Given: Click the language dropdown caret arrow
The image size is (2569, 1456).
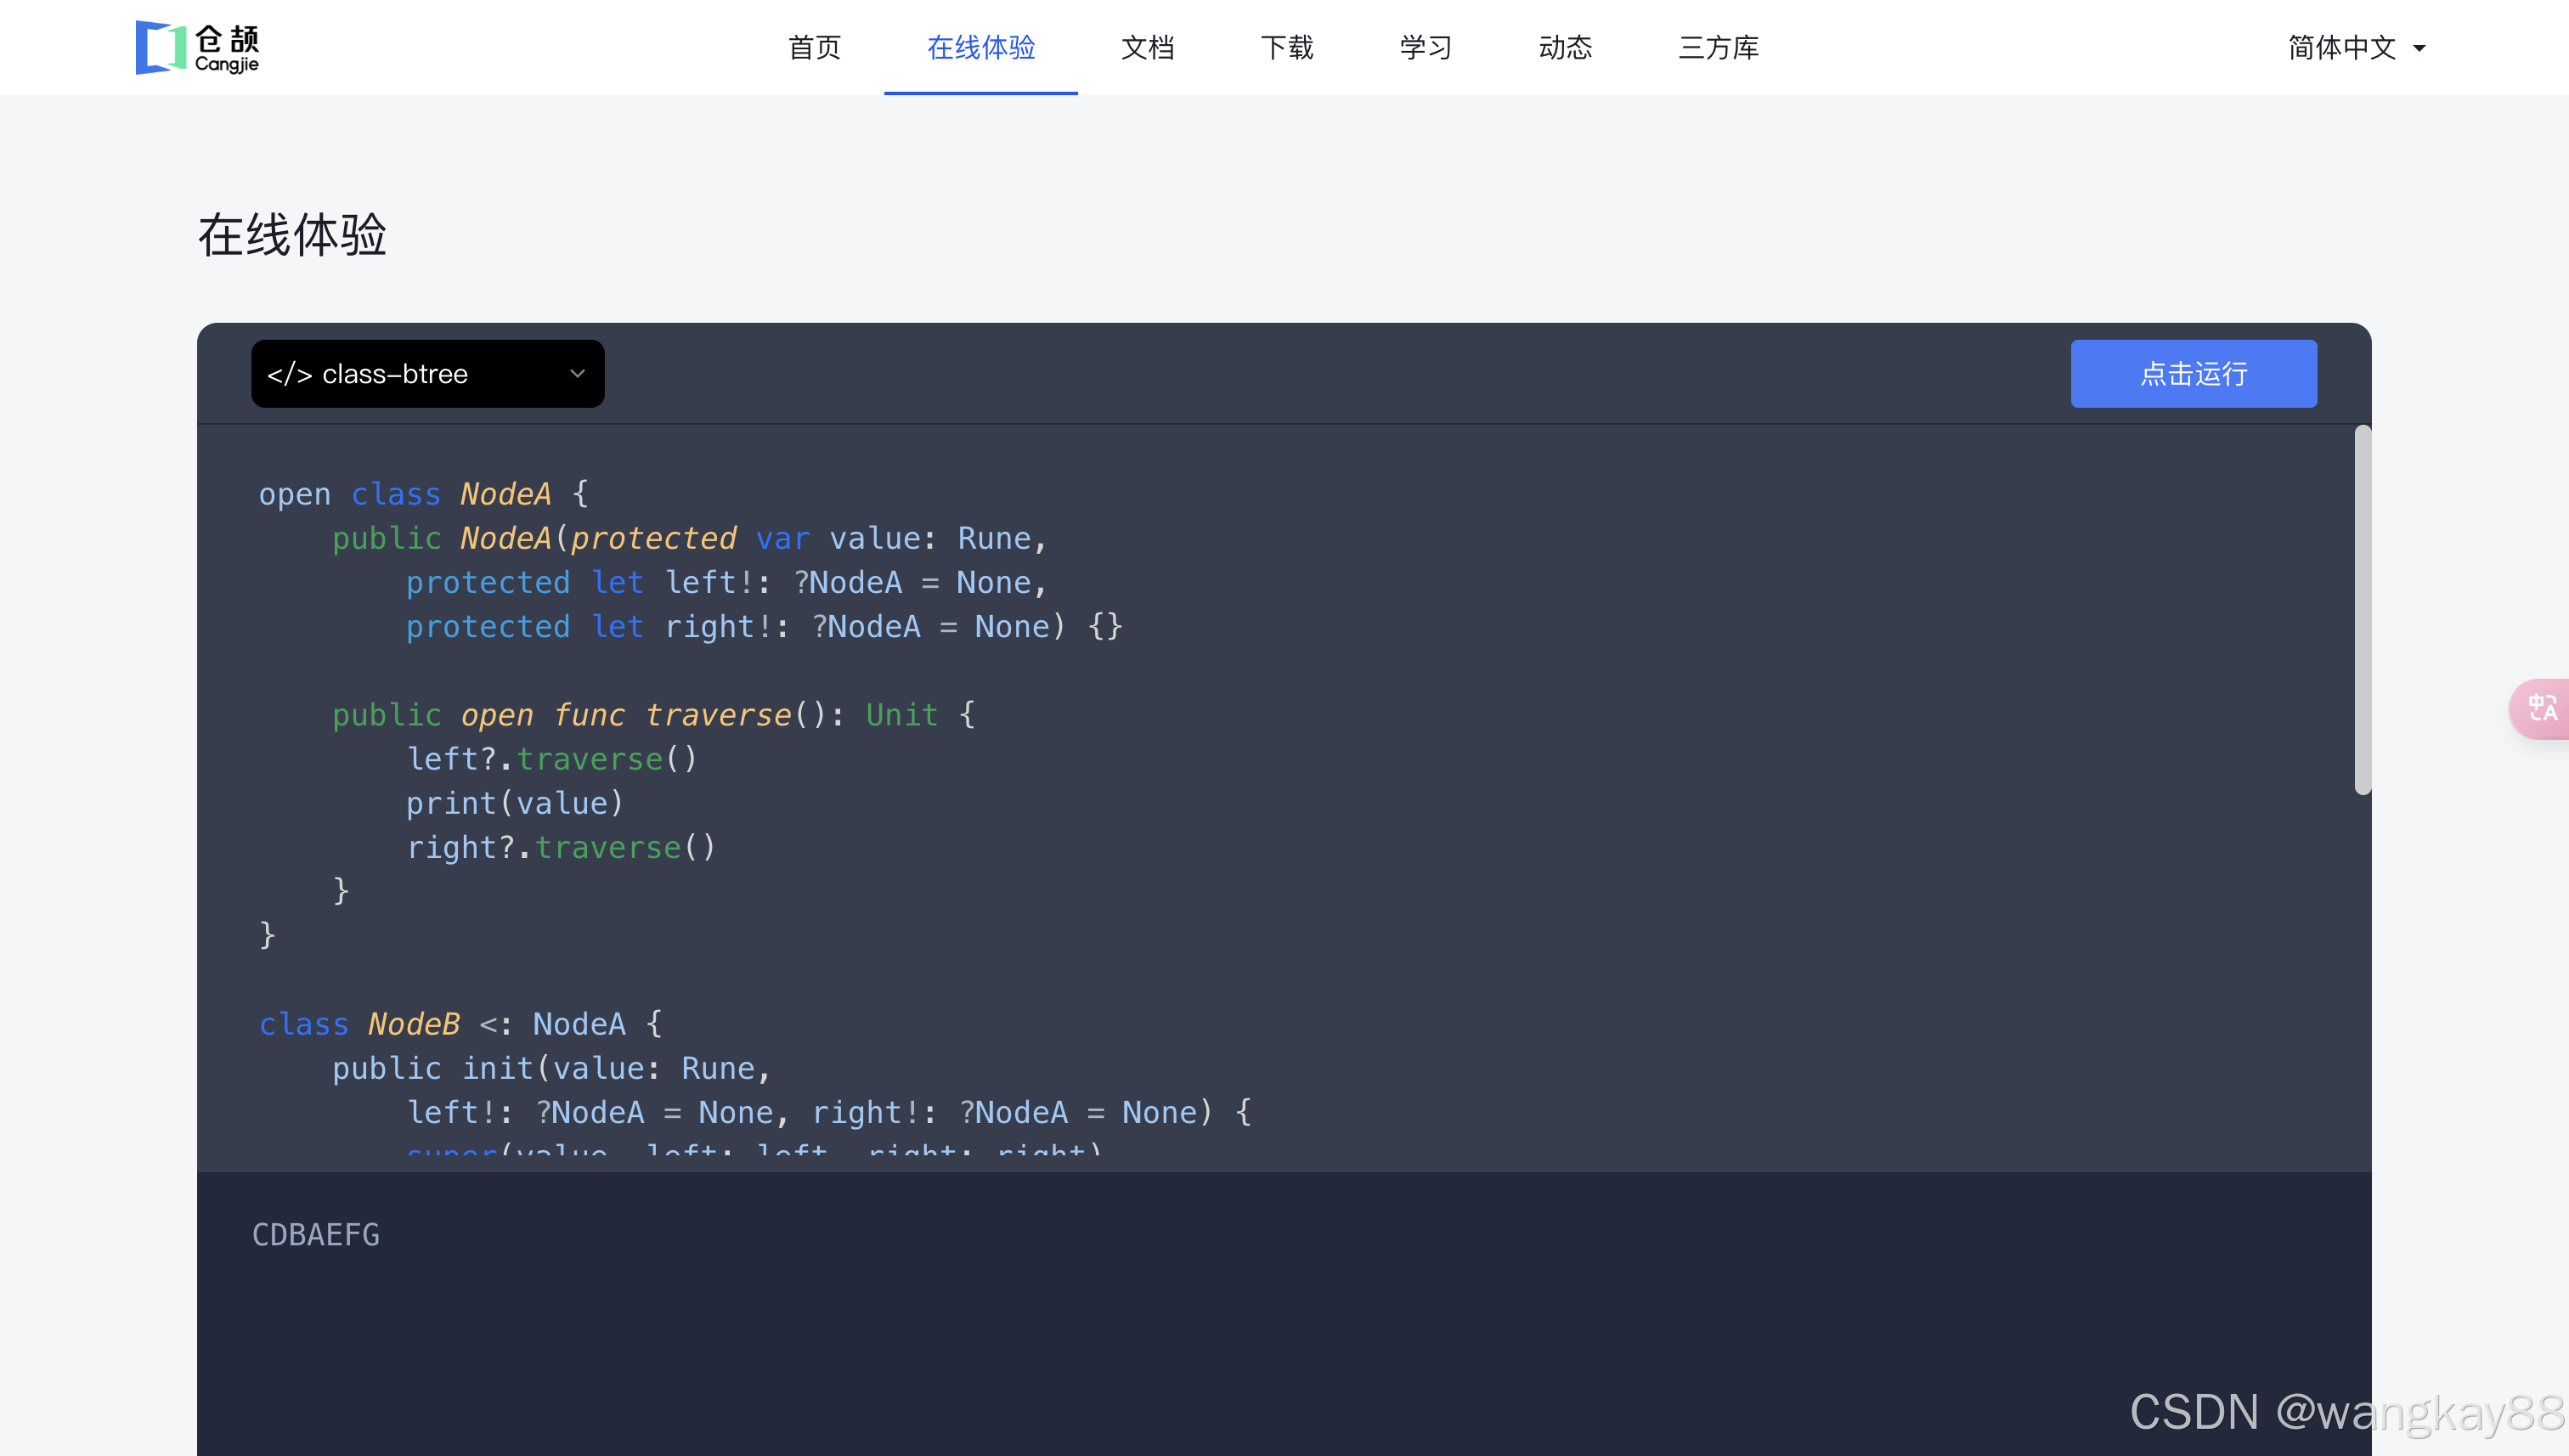Looking at the screenshot, I should click(x=2419, y=48).
